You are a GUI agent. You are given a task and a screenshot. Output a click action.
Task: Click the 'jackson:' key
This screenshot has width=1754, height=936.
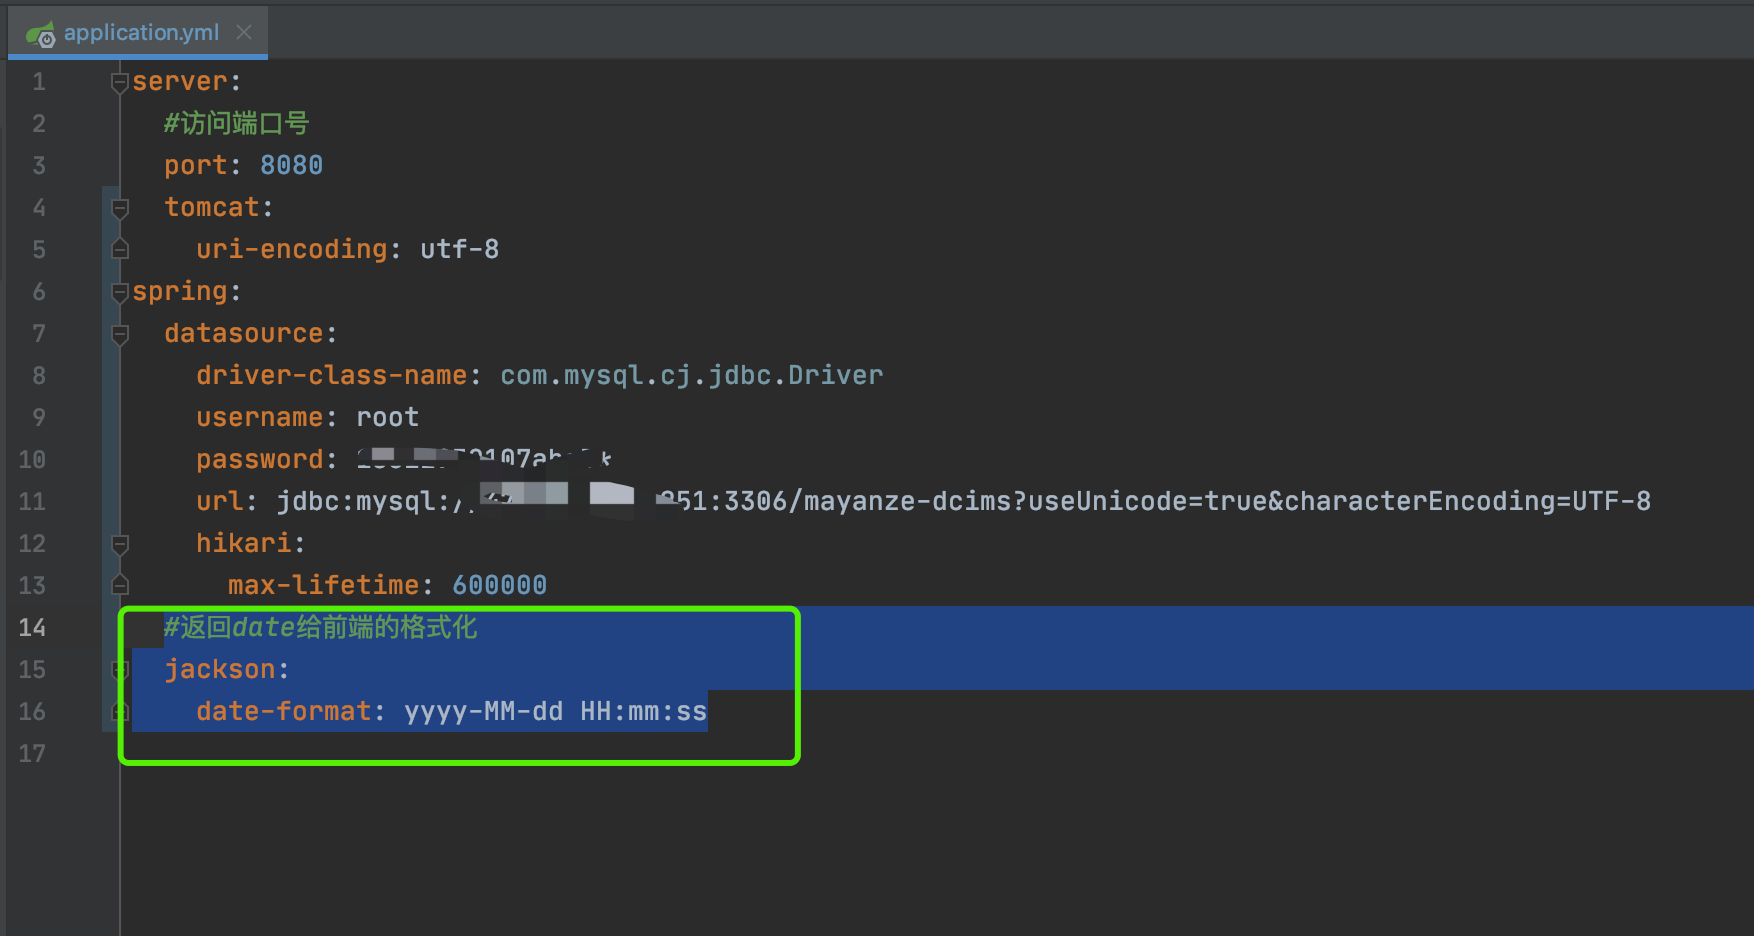point(226,669)
